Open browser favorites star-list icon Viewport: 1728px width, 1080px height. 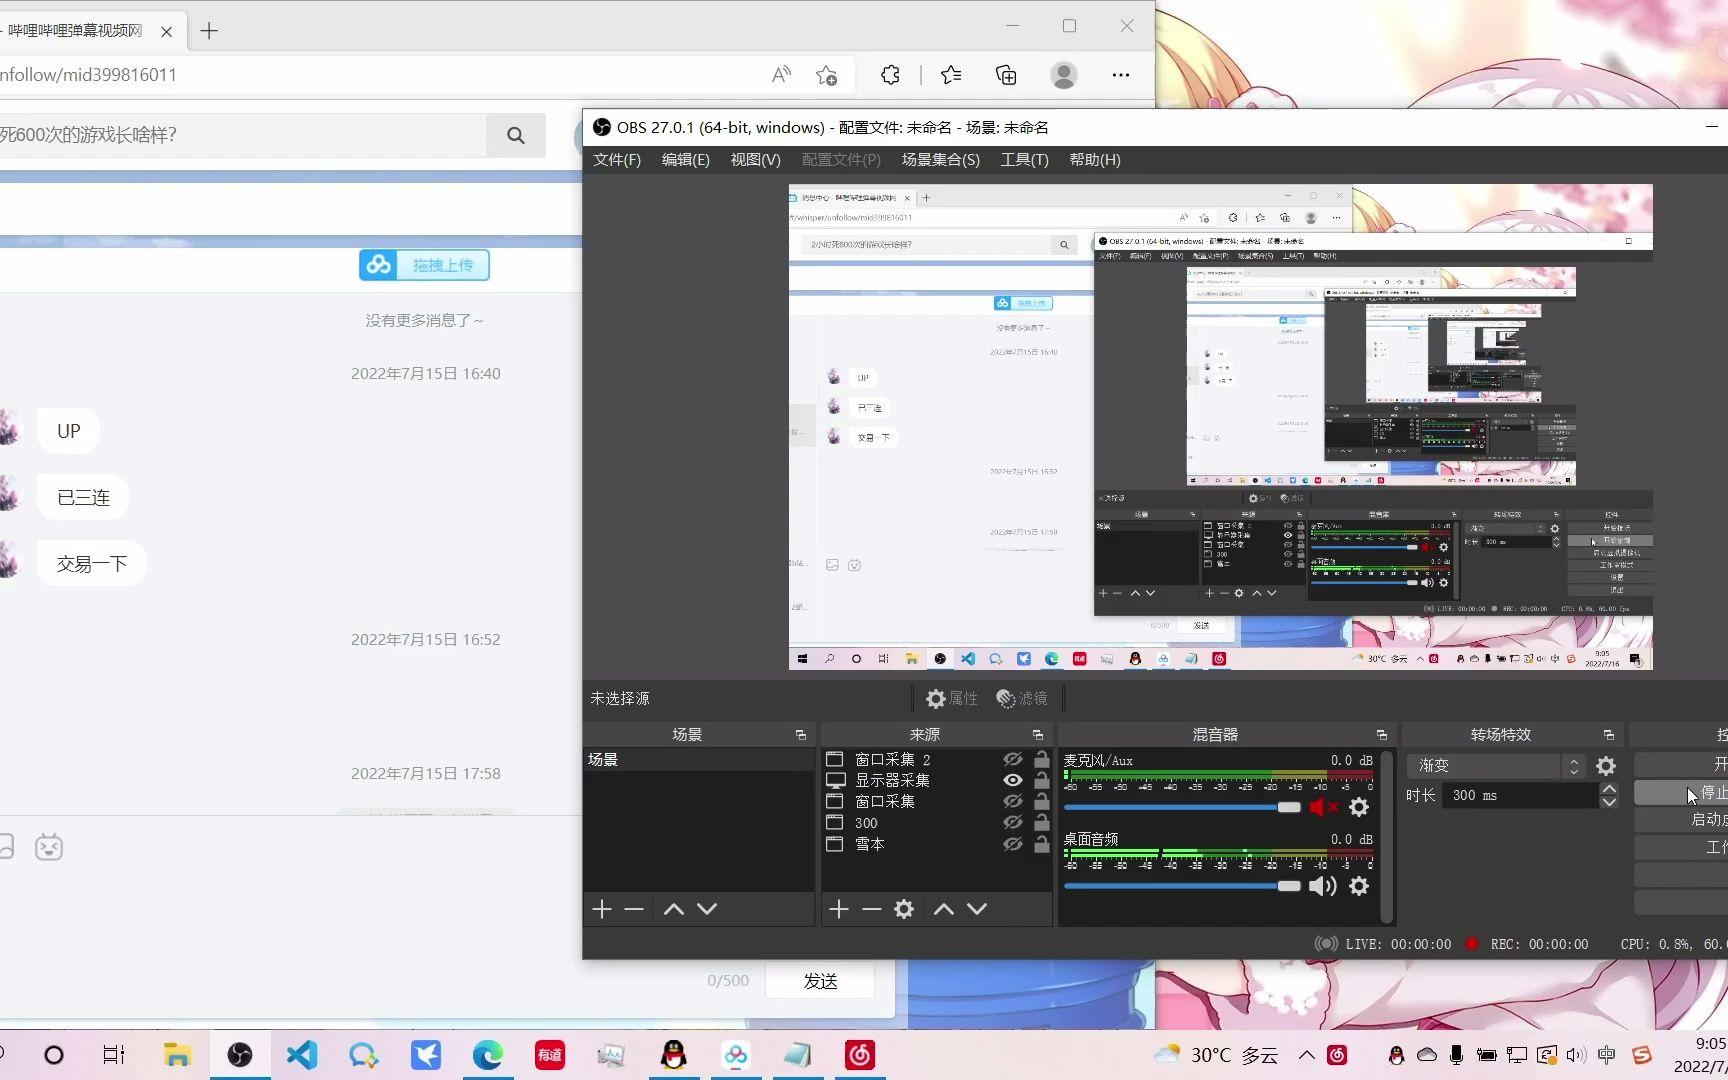click(951, 75)
